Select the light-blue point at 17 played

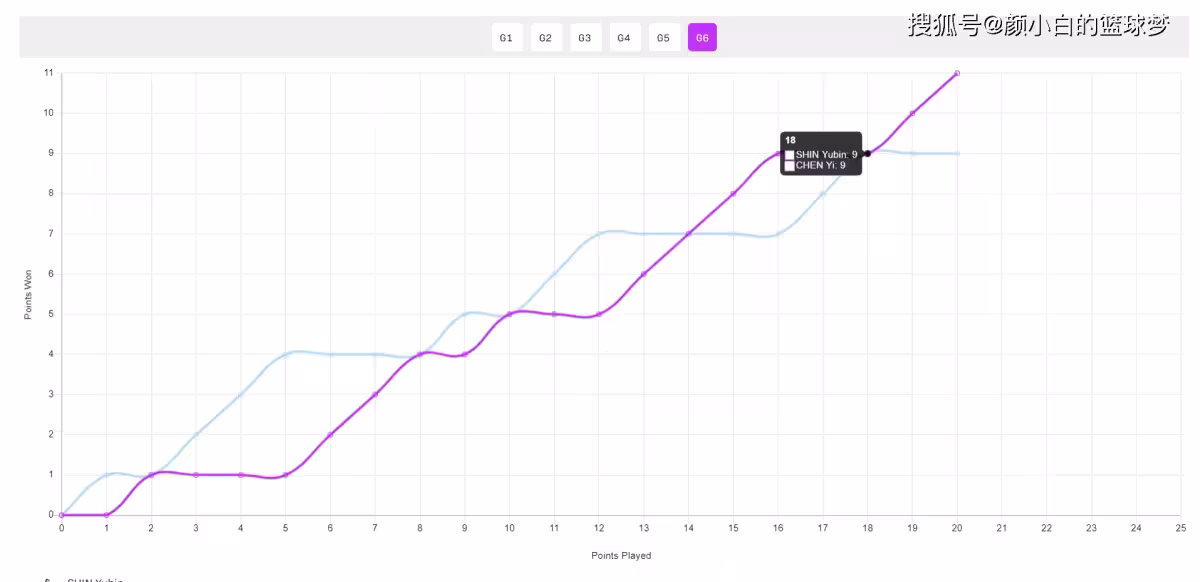(822, 194)
